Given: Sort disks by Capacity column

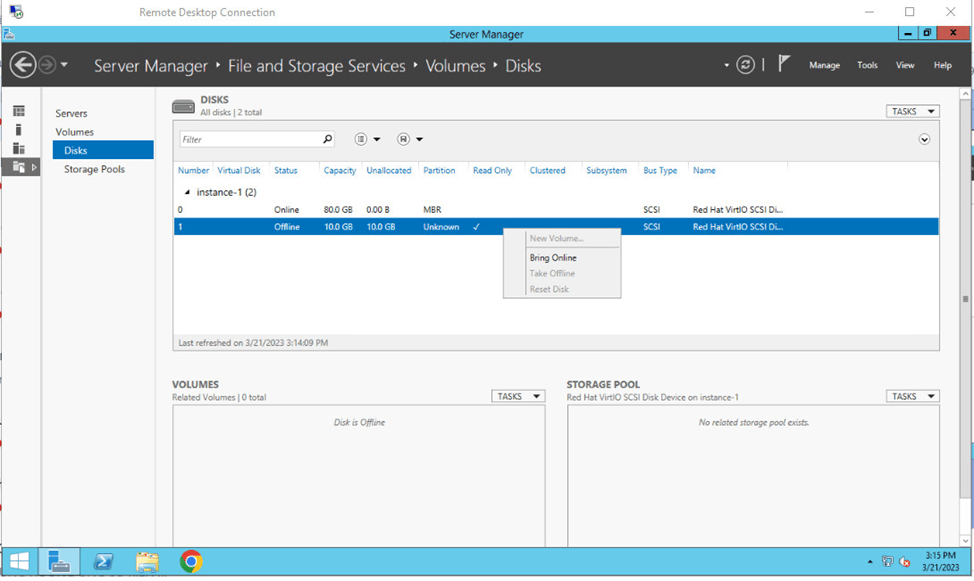Looking at the screenshot, I should click(x=340, y=170).
